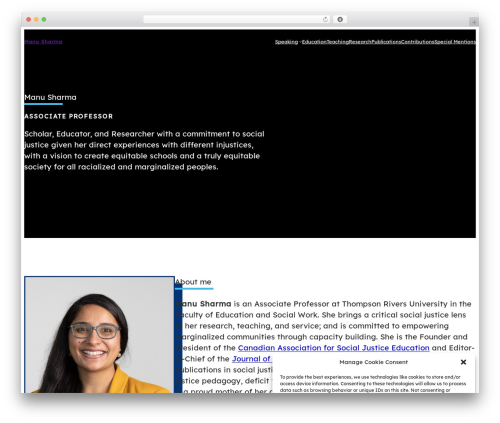
Task: Close the Manage Cookie Consent popup
Action: [x=463, y=362]
